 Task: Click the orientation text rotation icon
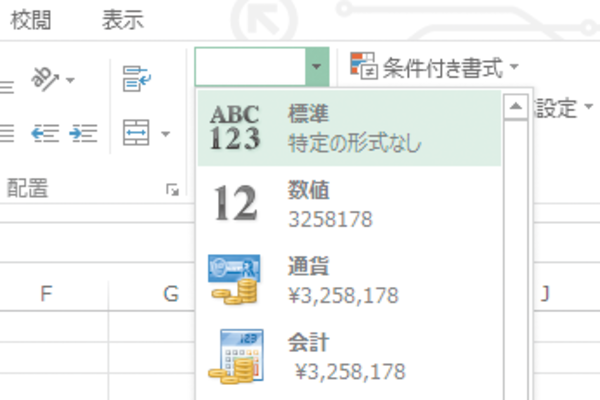pyautogui.click(x=45, y=79)
